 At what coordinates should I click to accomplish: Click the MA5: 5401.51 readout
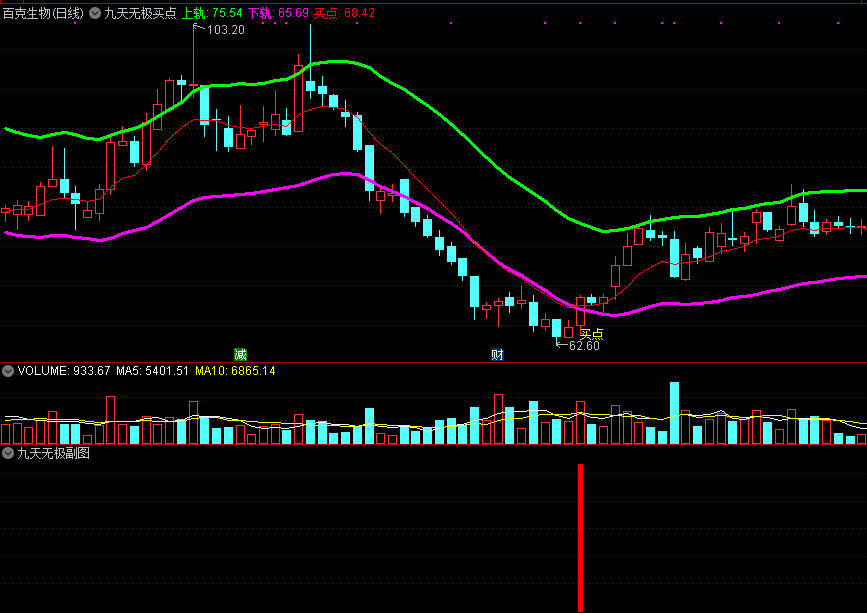[153, 371]
